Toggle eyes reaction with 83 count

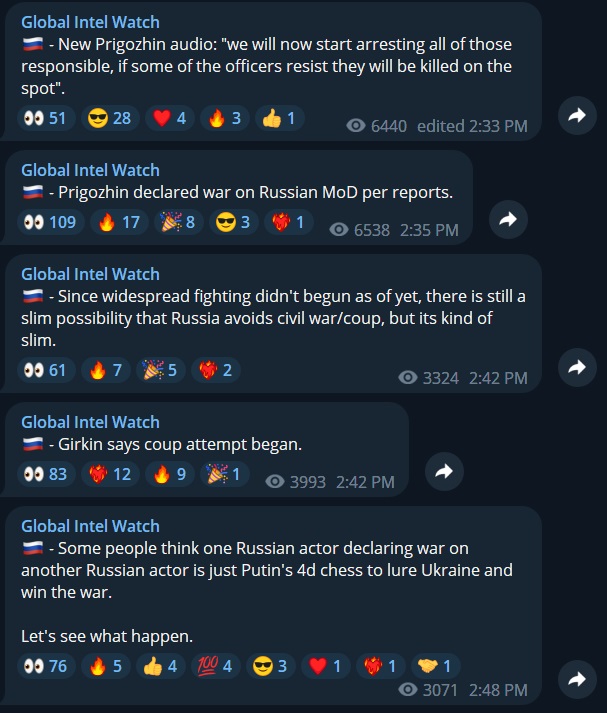[46, 474]
